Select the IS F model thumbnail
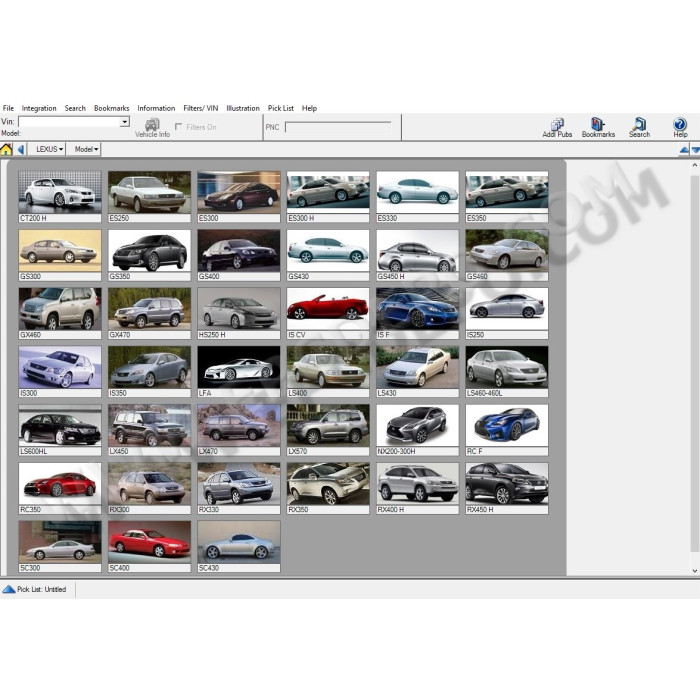This screenshot has height=700, width=700. (417, 313)
